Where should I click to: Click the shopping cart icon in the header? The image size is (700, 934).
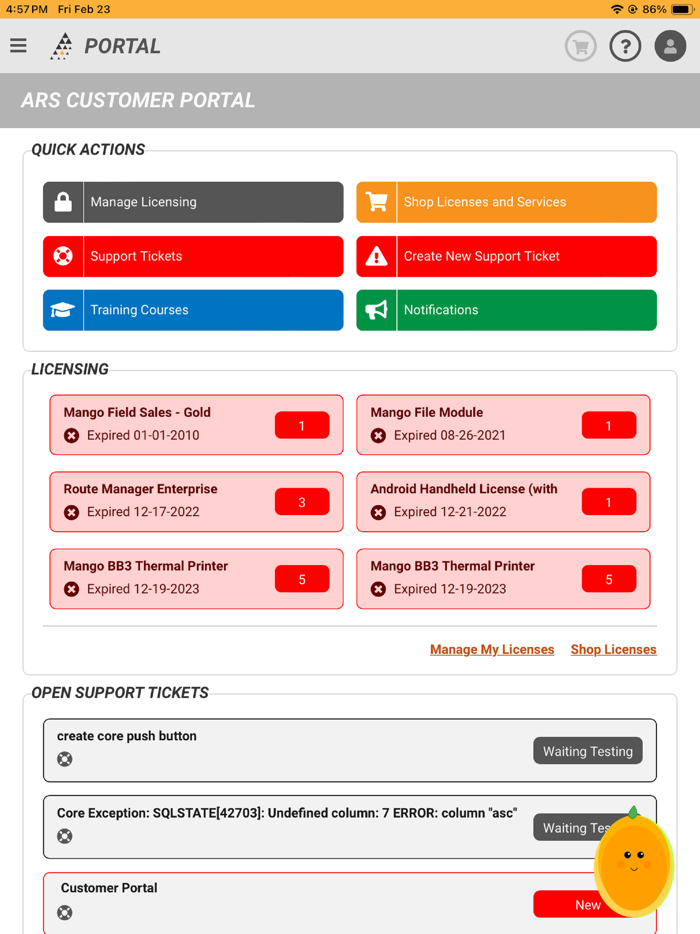click(580, 46)
